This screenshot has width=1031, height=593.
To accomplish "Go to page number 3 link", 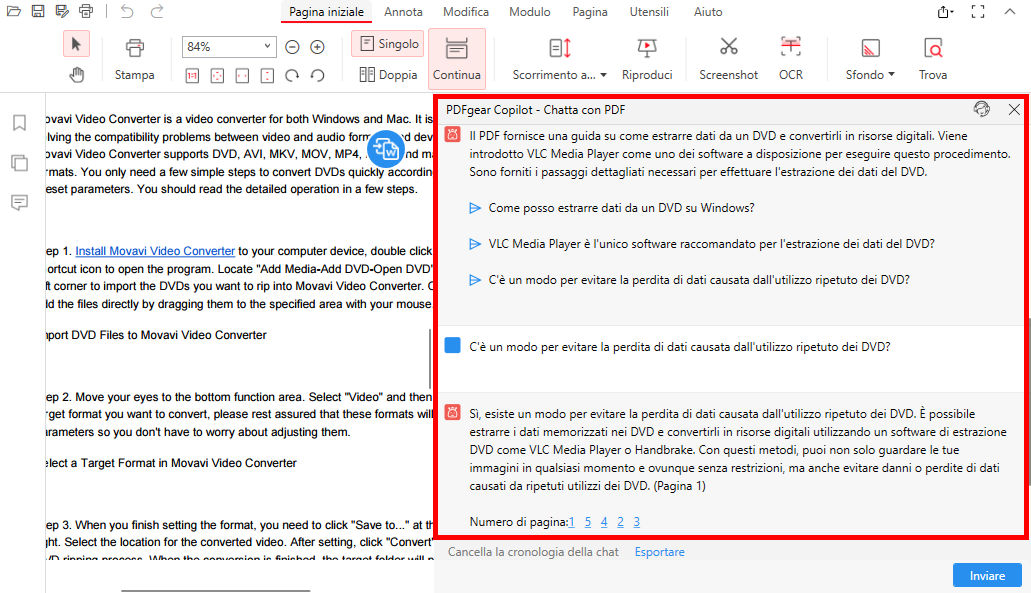I will [x=636, y=522].
